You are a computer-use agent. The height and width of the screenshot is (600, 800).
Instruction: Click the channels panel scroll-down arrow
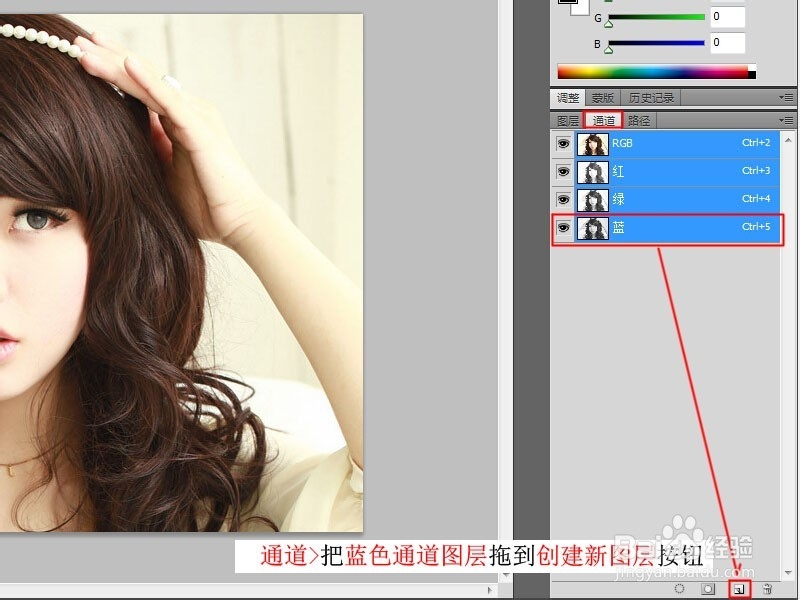788,572
